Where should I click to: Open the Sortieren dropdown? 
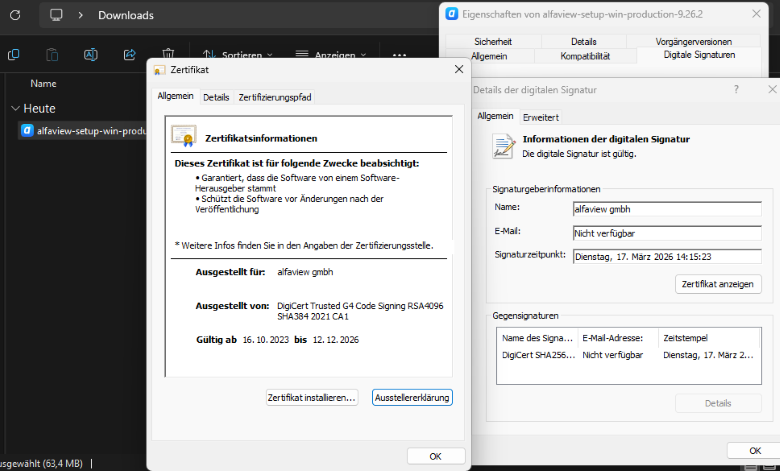(238, 55)
